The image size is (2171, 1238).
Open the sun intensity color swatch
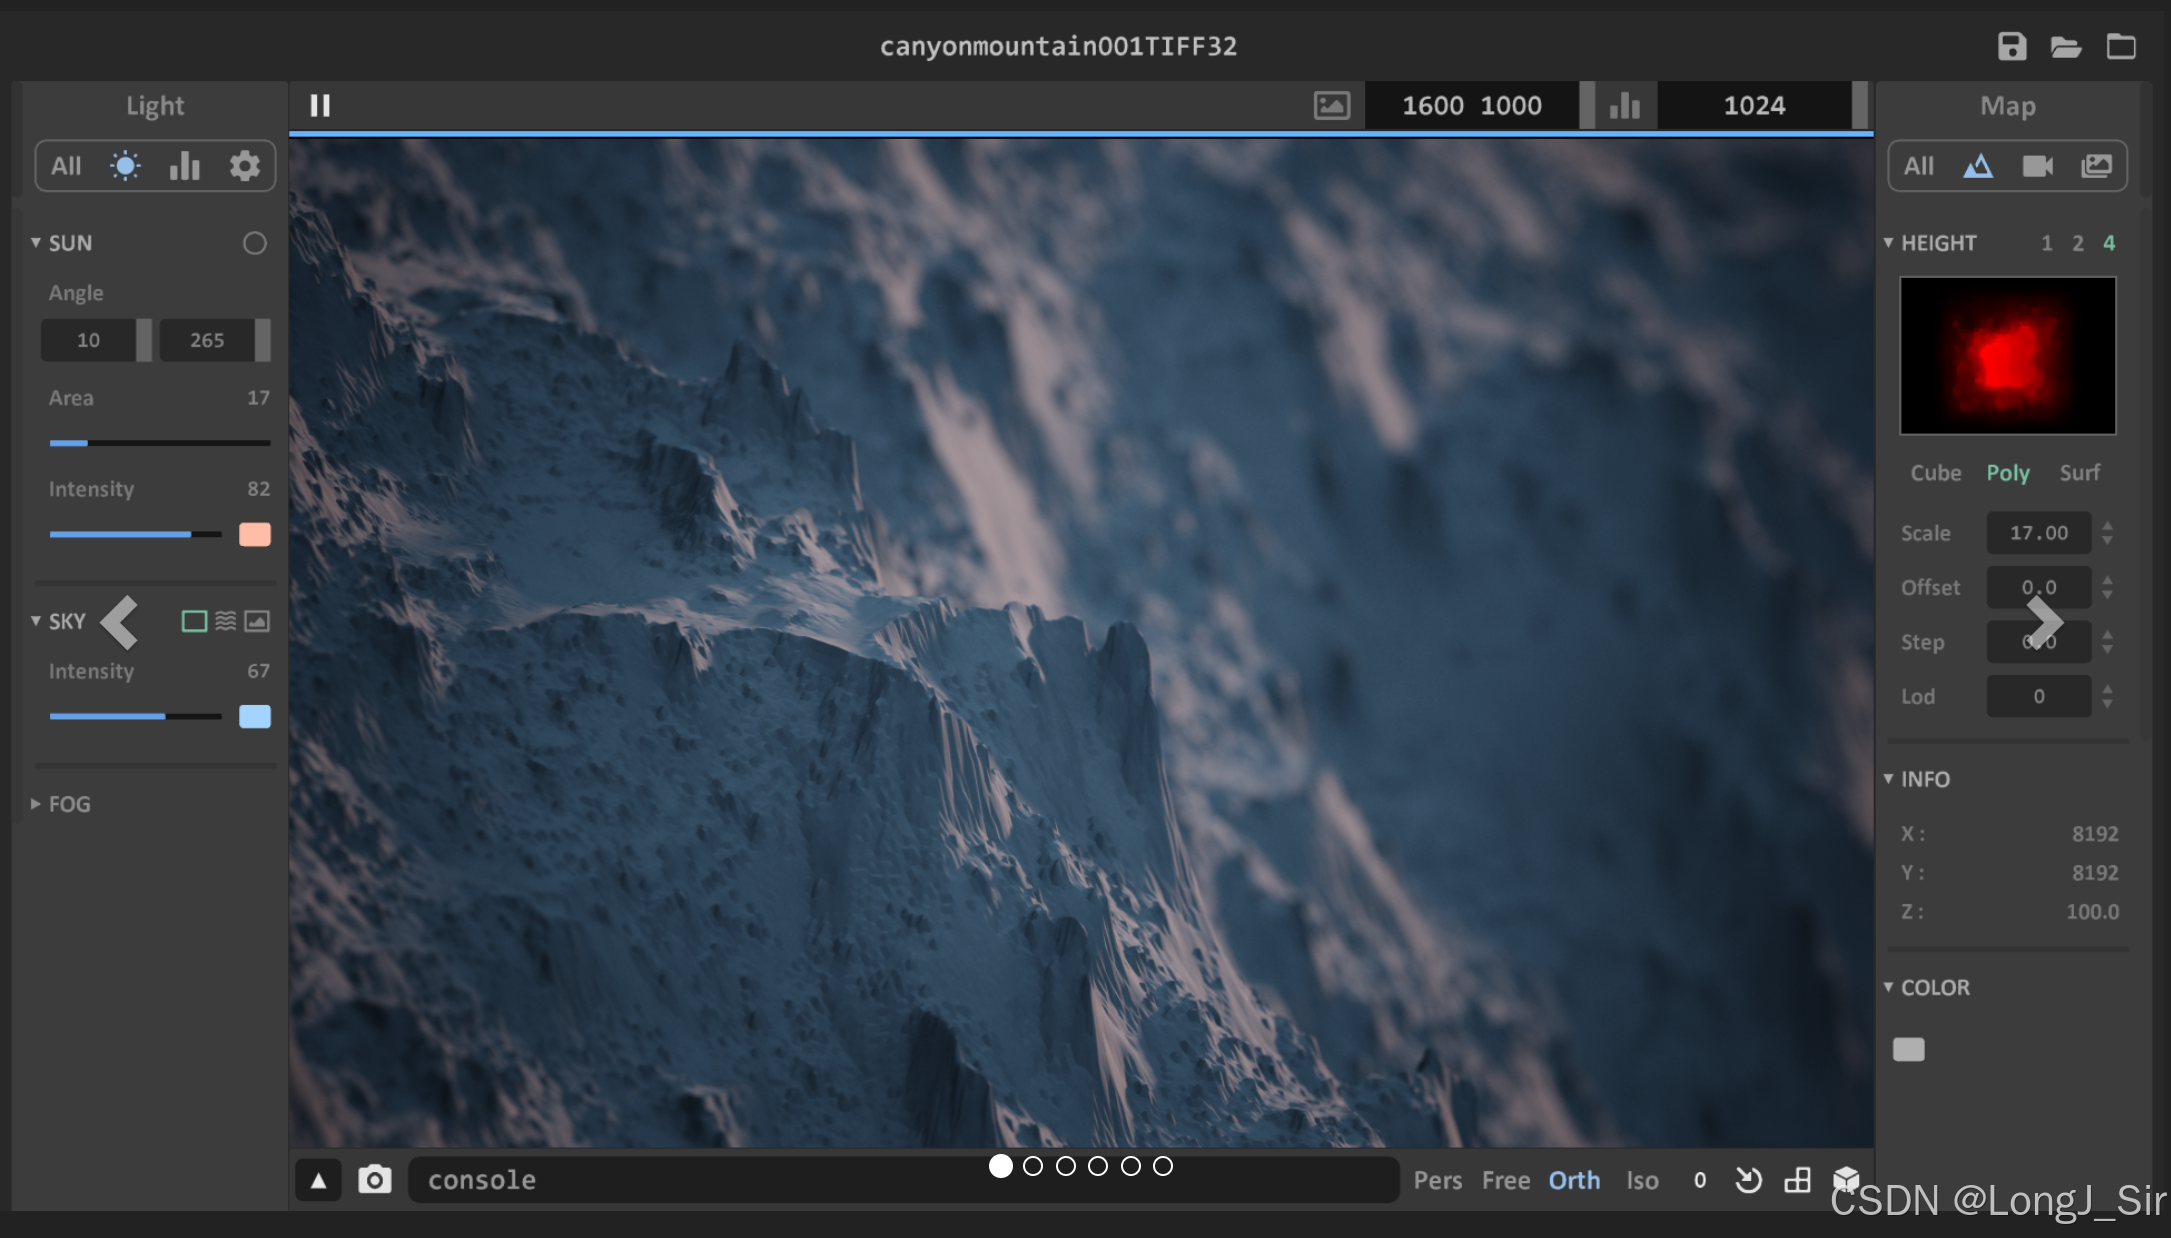255,535
